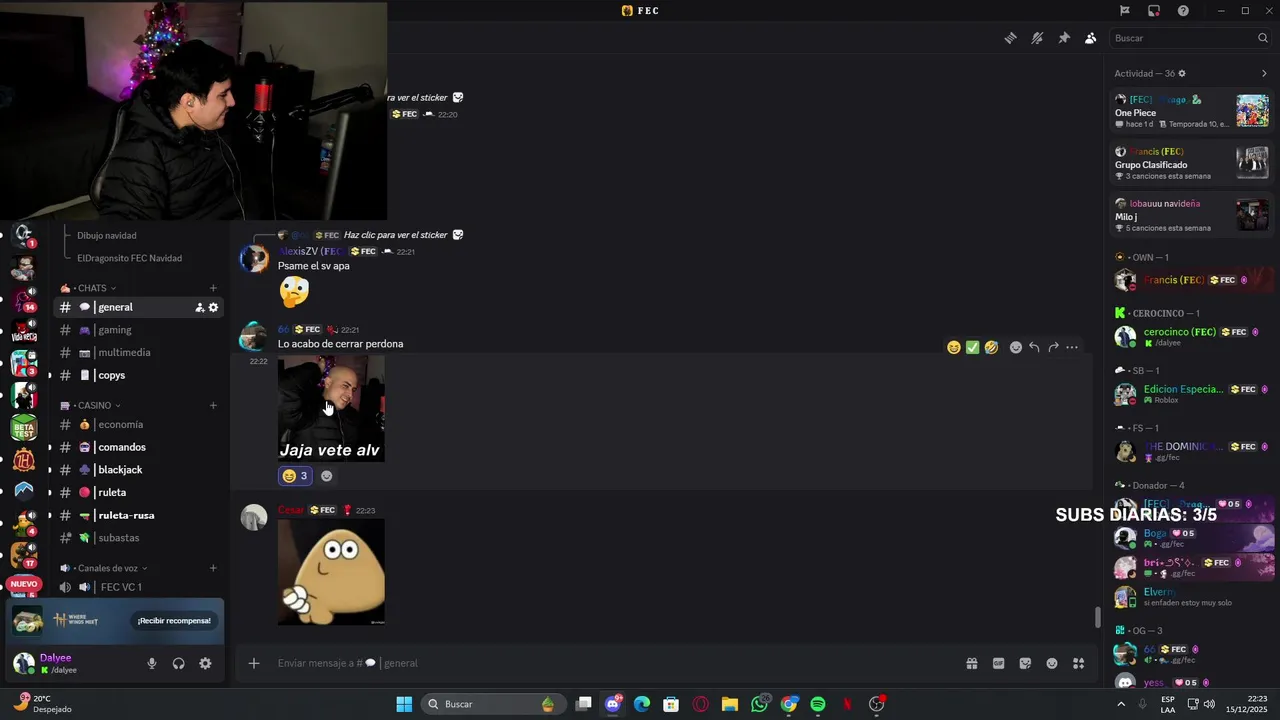Click the Buscar search field
The width and height of the screenshot is (1280, 720).
pyautogui.click(x=1190, y=38)
